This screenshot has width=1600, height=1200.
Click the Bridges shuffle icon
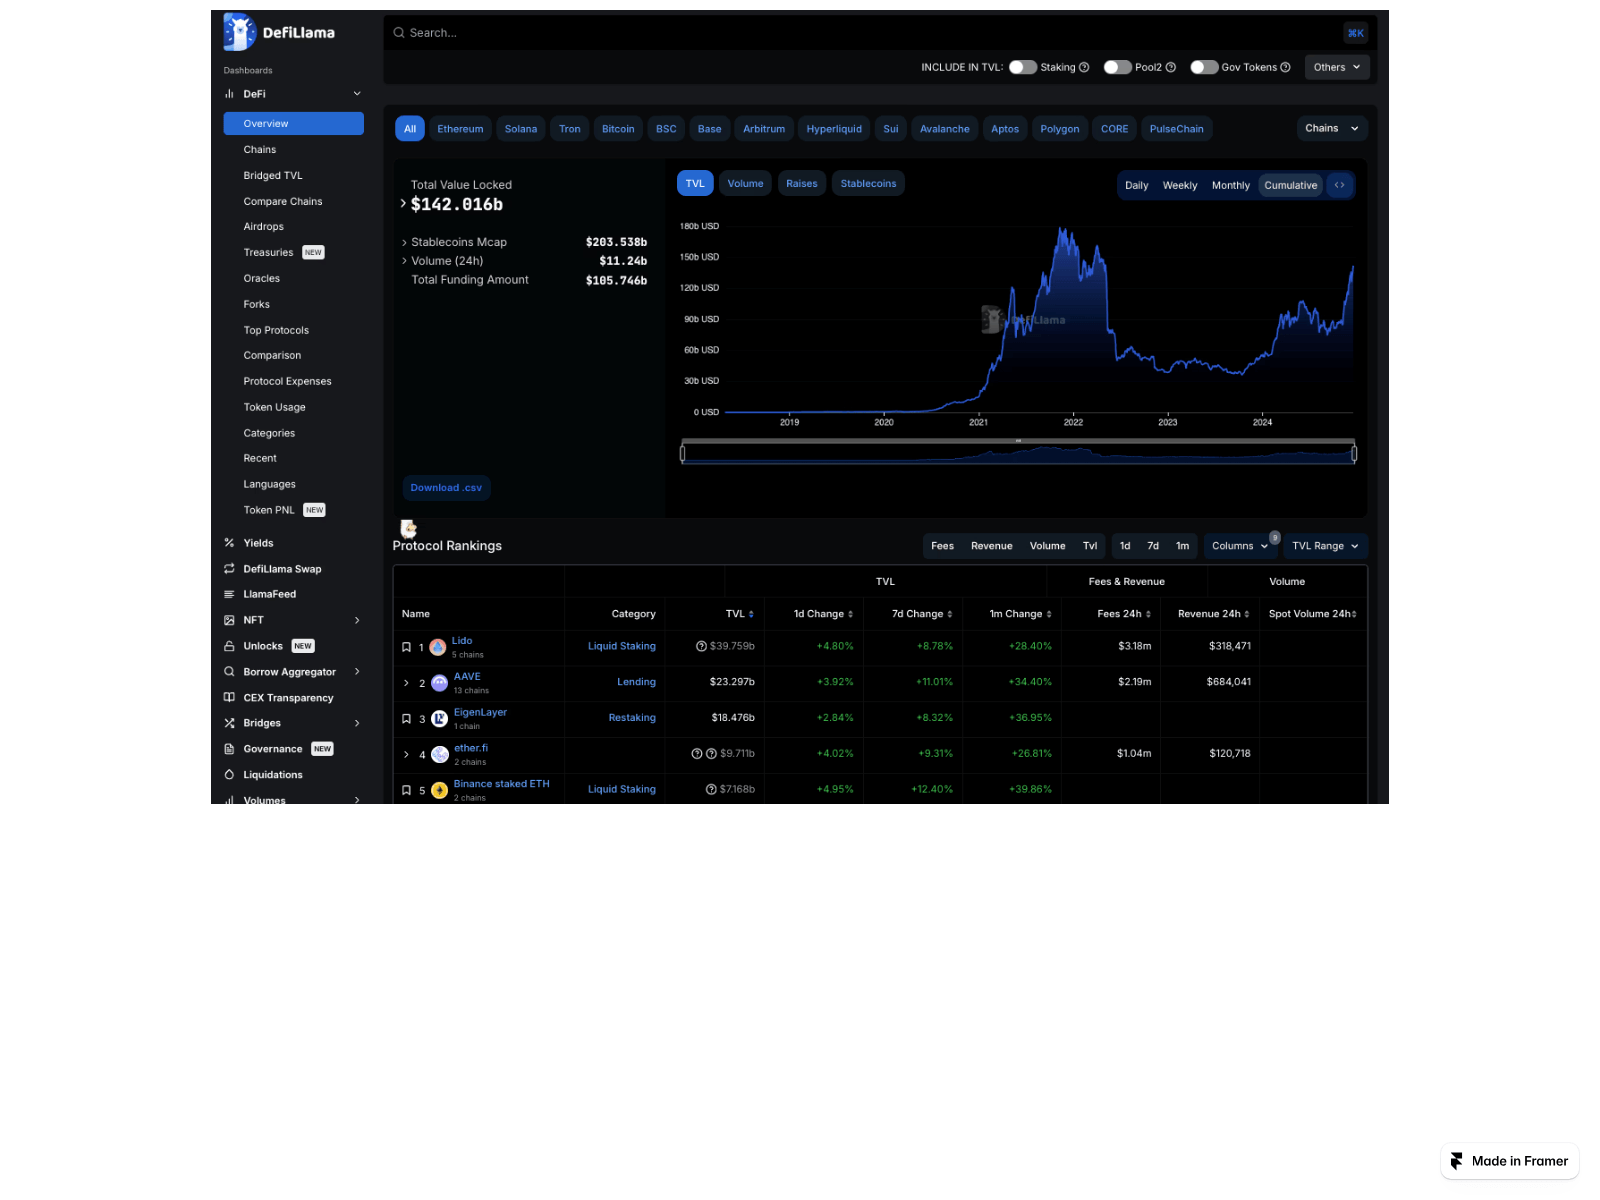[x=229, y=723]
